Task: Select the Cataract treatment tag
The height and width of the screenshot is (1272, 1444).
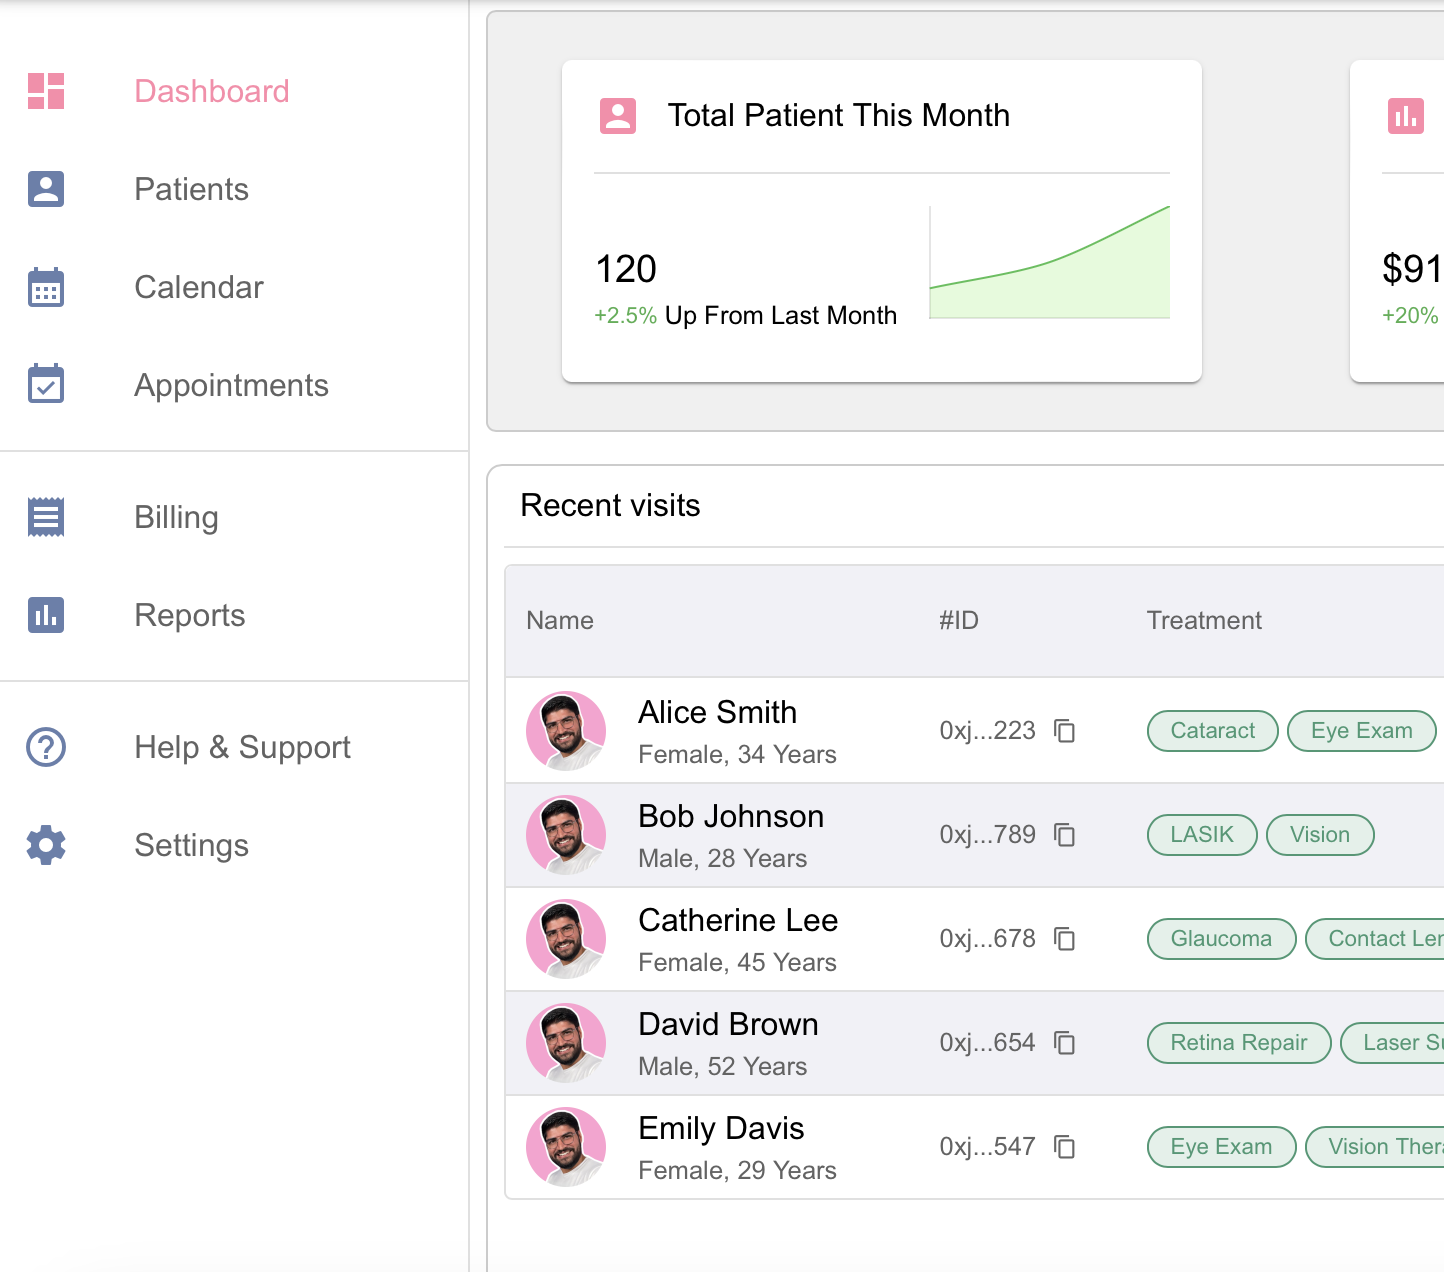Action: pos(1212,731)
